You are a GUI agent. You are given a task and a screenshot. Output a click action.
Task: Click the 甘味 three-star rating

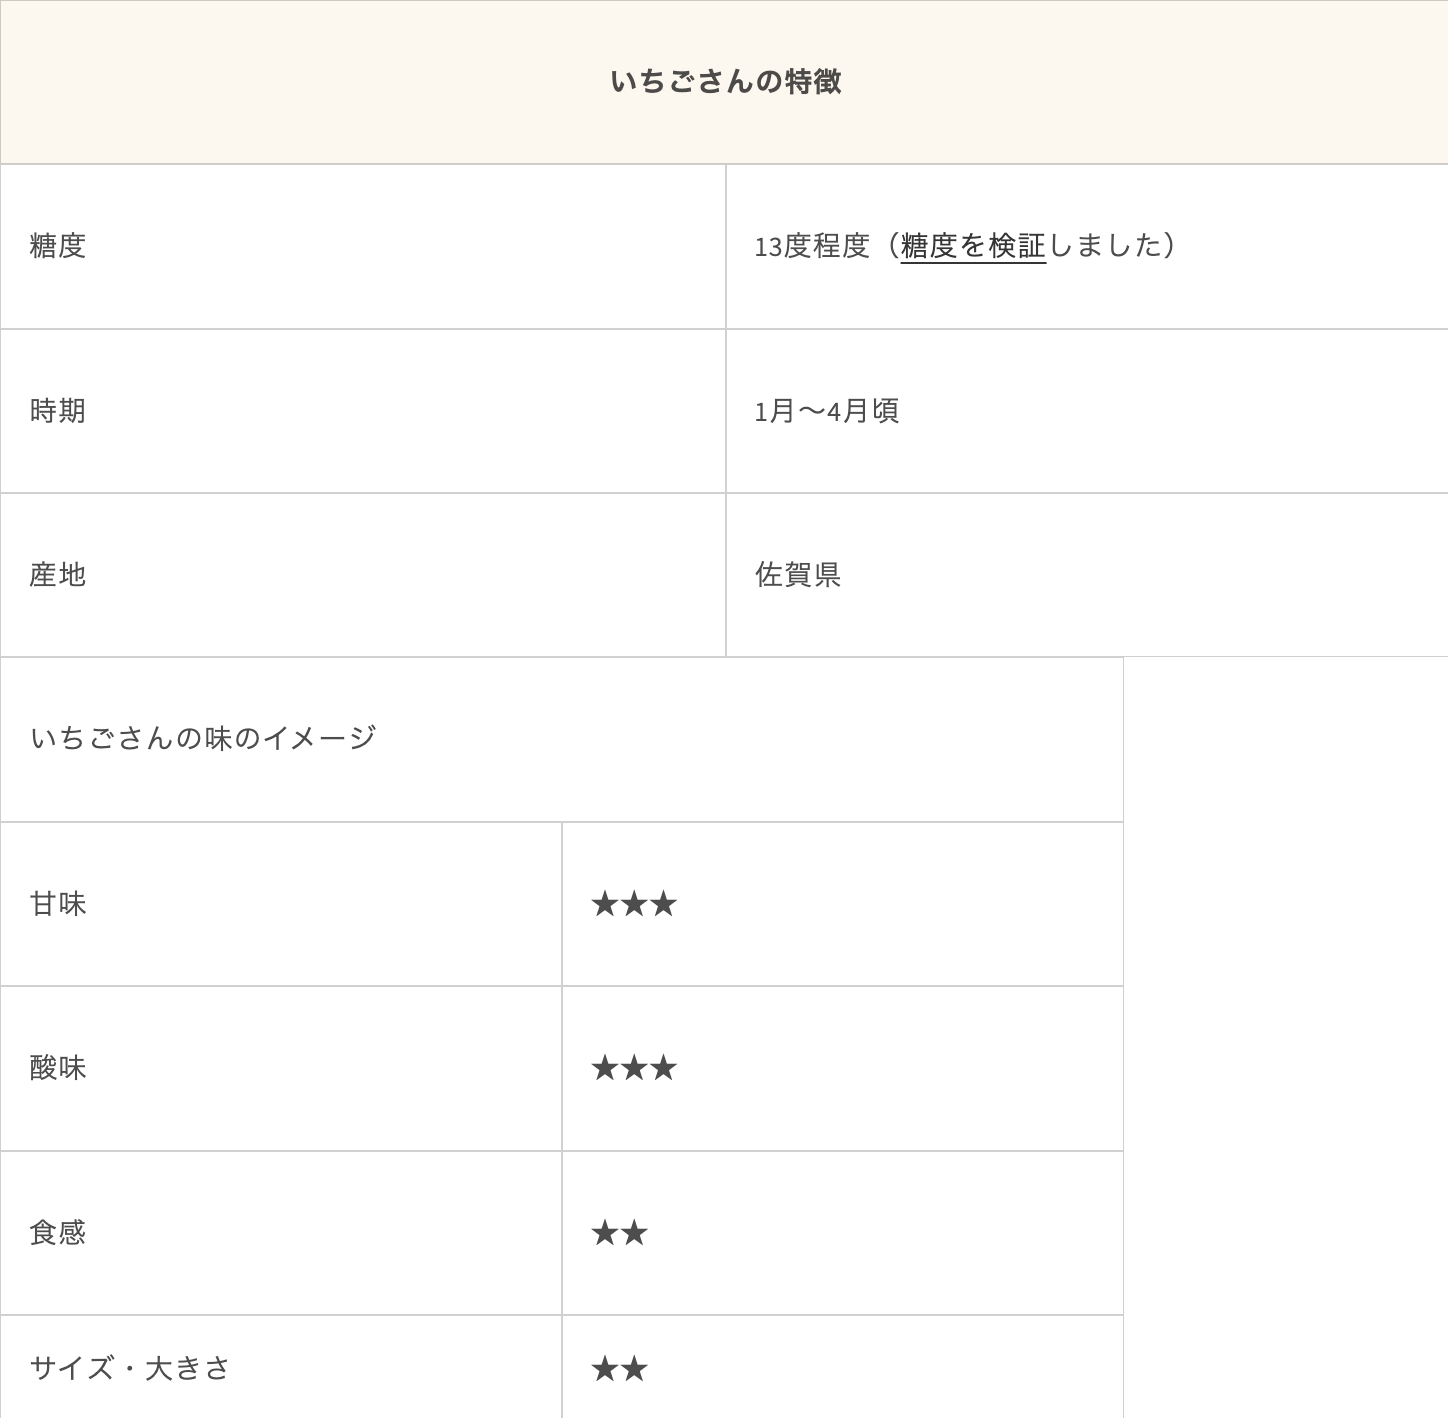[x=634, y=905]
